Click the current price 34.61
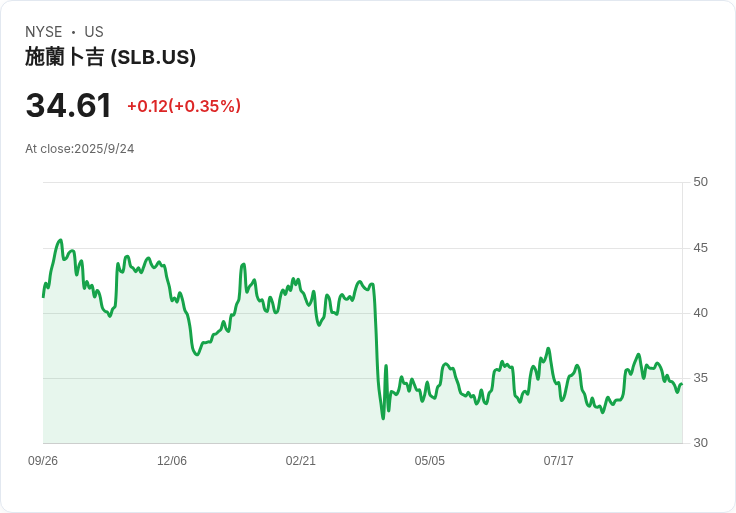The image size is (736, 513). pos(68,106)
